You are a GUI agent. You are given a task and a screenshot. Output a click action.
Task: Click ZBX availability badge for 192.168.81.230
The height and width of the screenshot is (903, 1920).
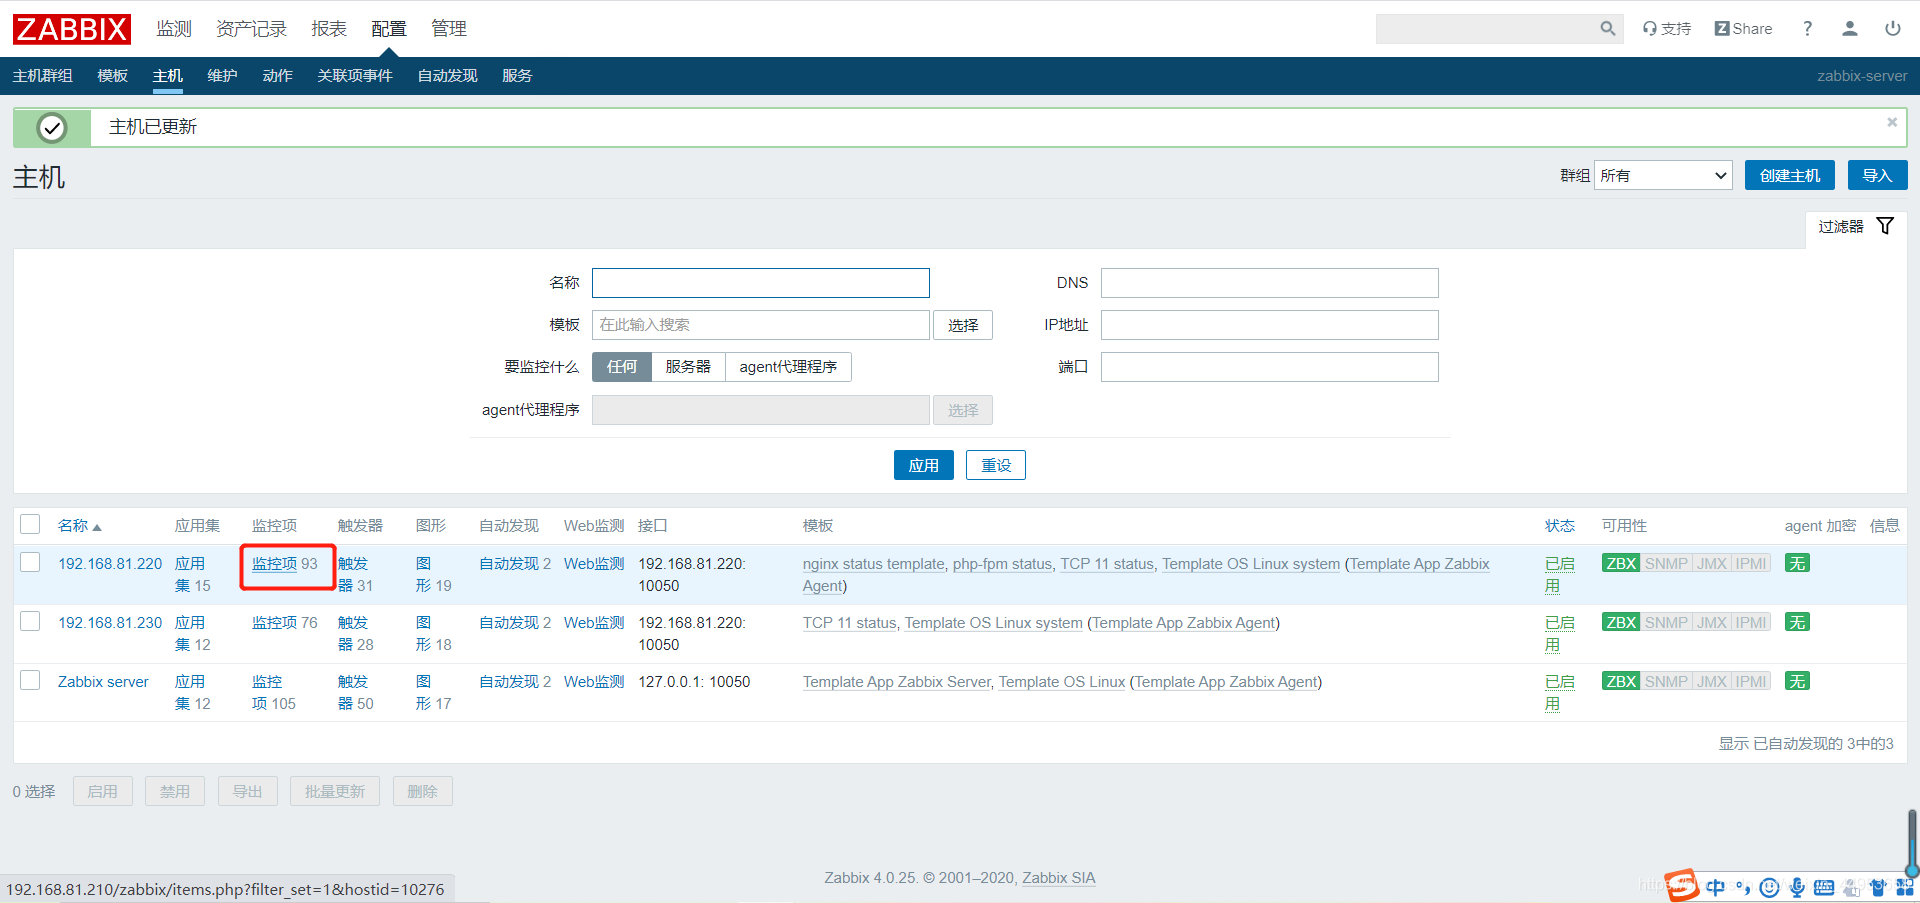coord(1621,623)
